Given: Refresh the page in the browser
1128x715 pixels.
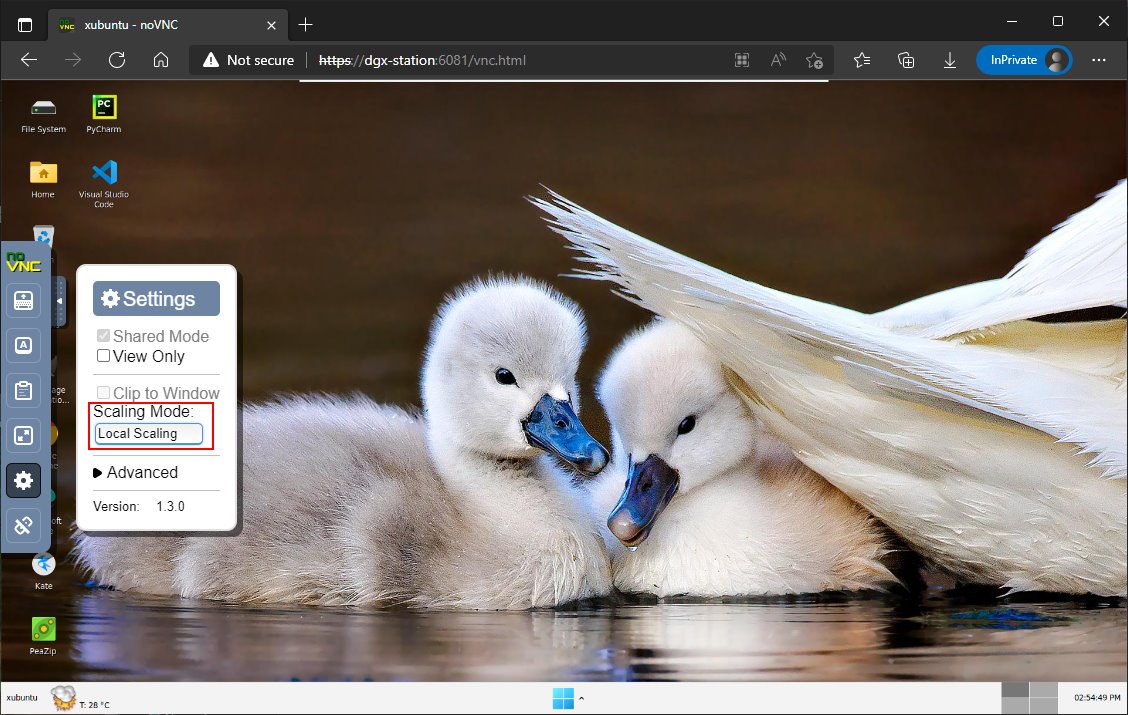Looking at the screenshot, I should 117,60.
